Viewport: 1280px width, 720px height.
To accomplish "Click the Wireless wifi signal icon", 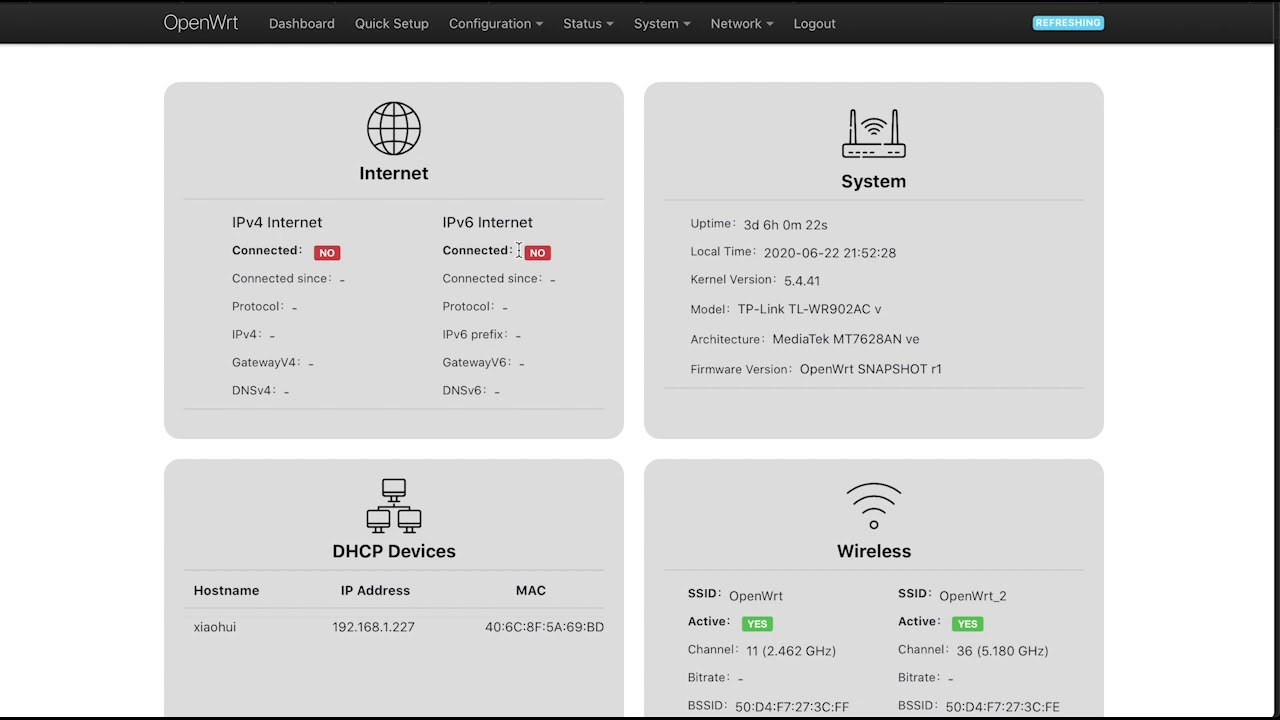I will click(x=873, y=506).
